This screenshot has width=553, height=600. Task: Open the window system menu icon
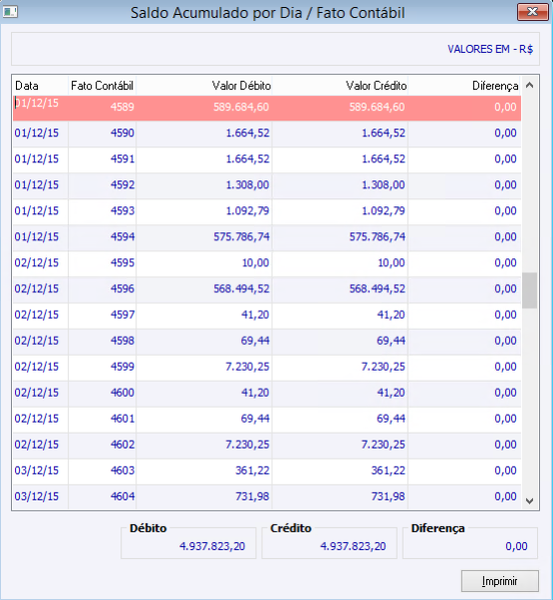pos(10,12)
